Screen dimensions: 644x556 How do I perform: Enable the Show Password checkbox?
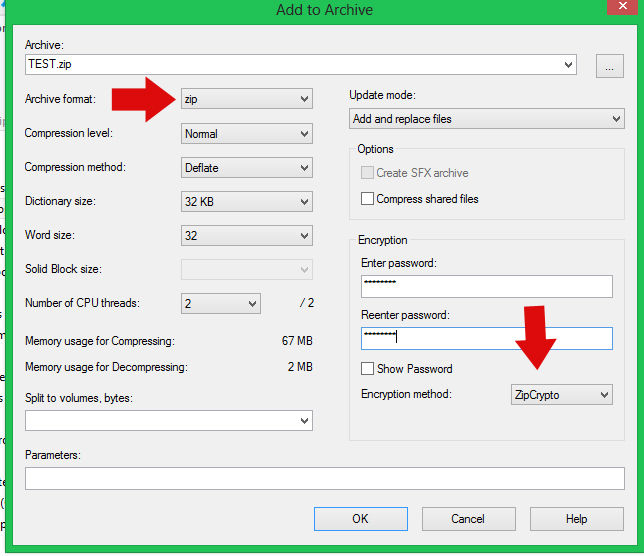click(368, 369)
